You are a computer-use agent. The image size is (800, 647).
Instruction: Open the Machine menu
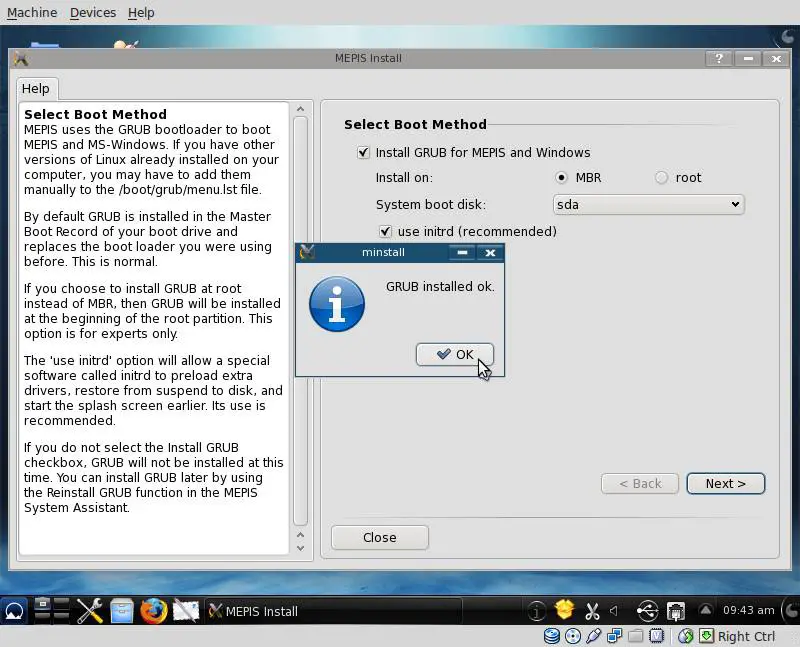pos(32,12)
